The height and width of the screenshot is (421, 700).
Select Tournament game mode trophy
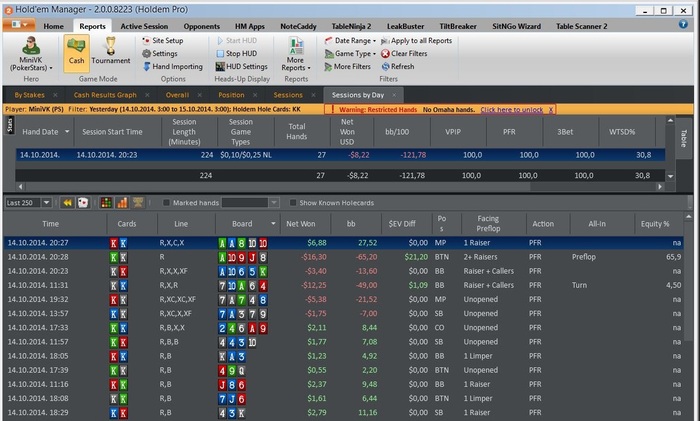pyautogui.click(x=111, y=50)
